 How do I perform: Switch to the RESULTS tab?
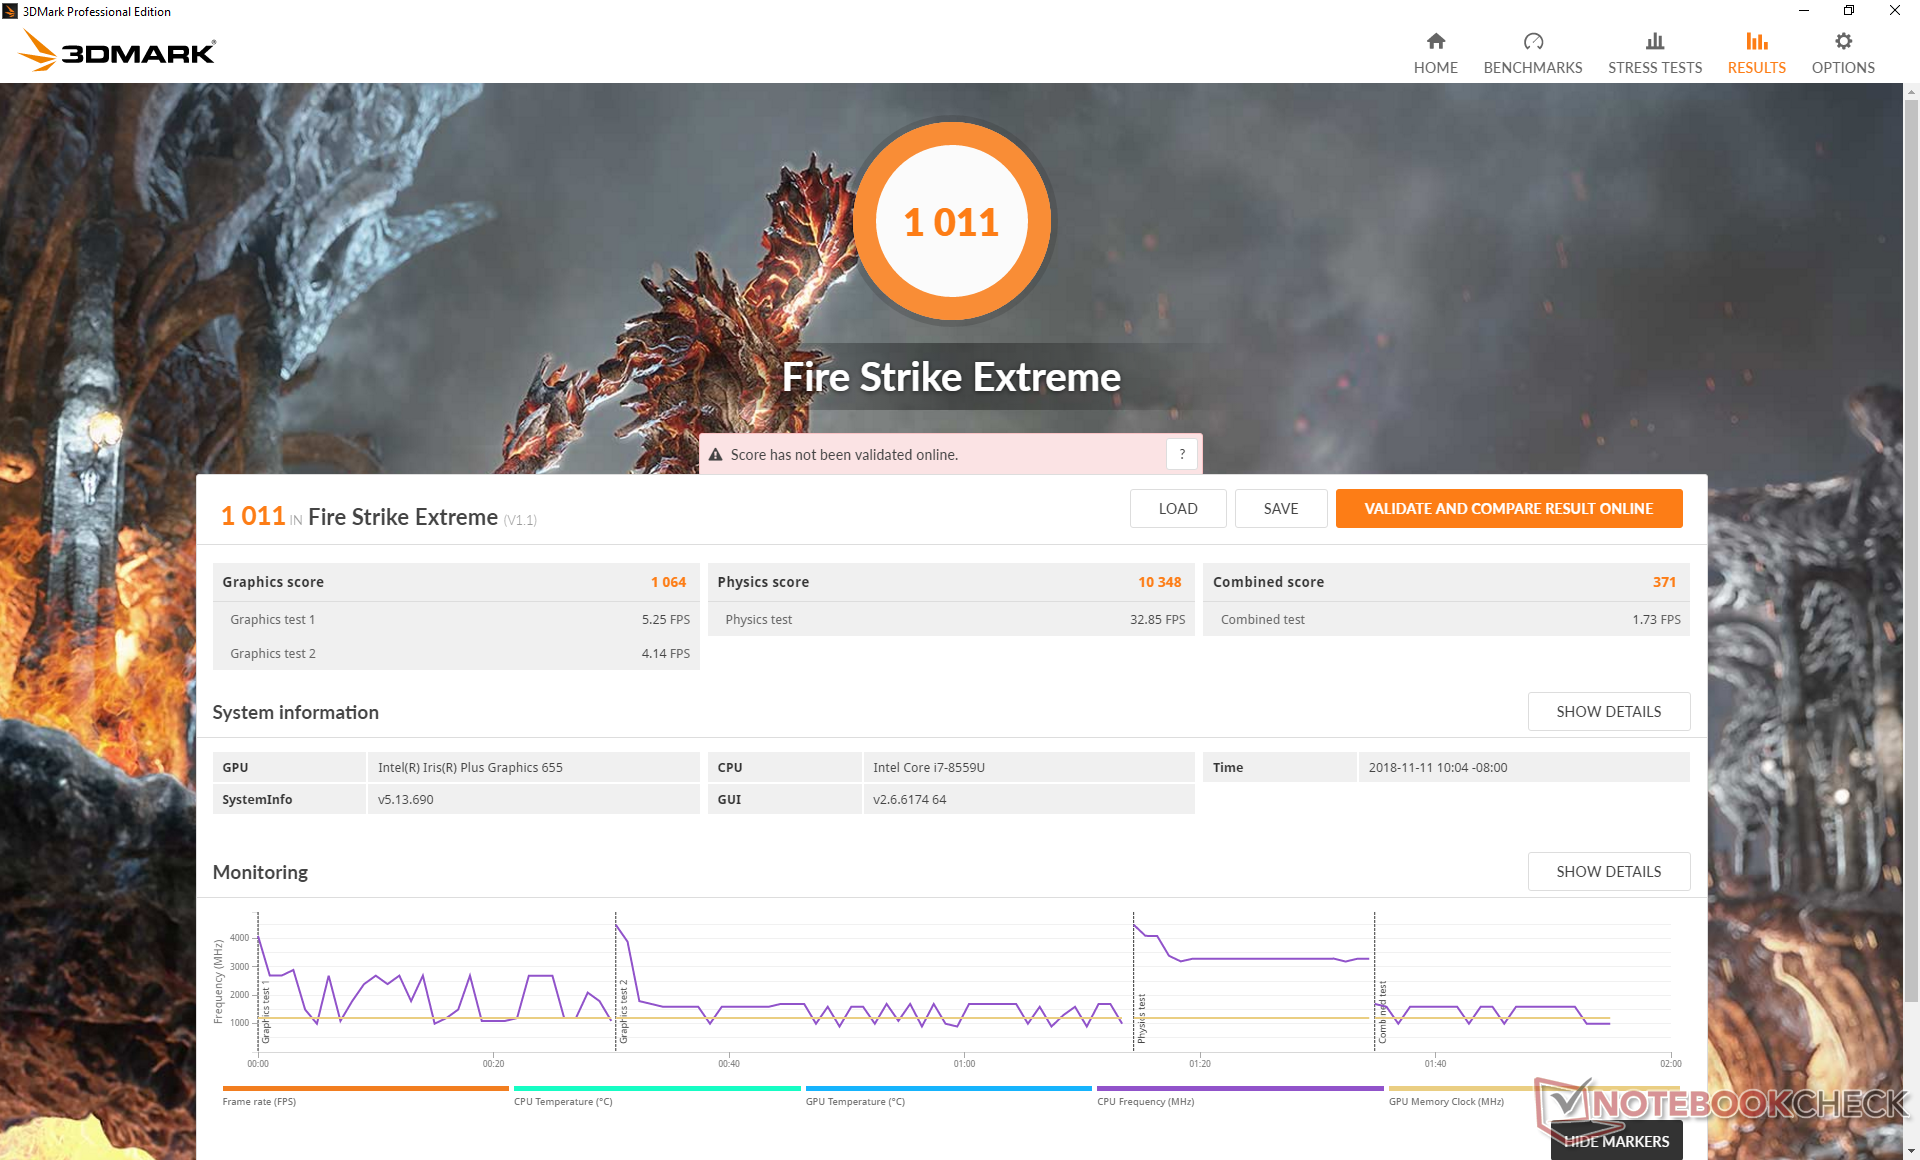[x=1756, y=53]
